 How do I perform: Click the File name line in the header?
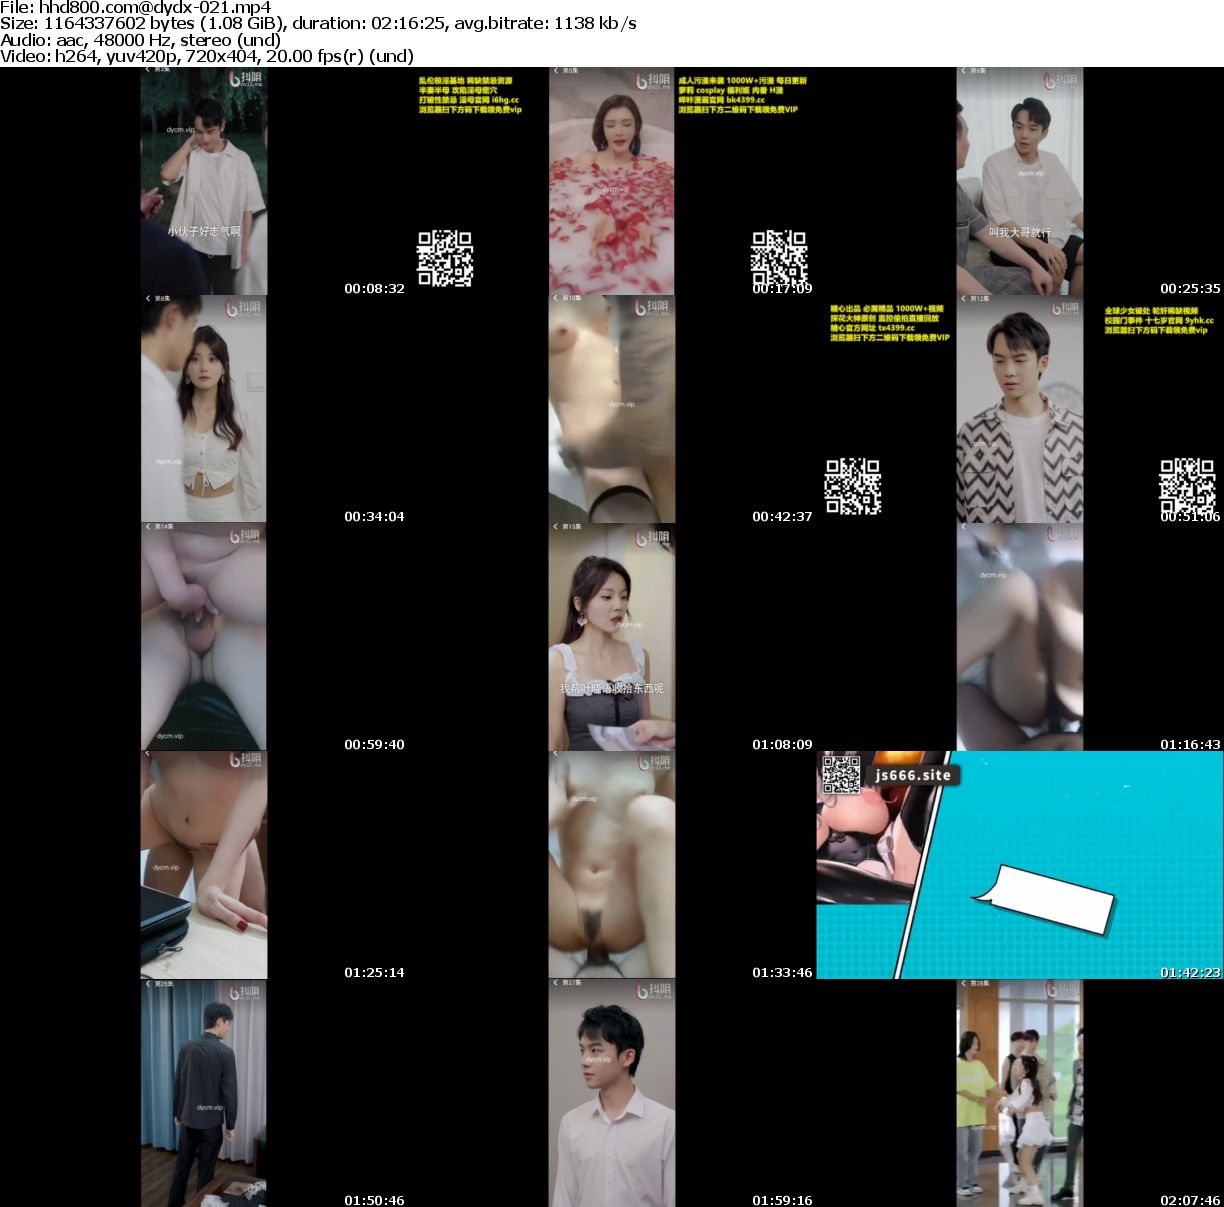pos(136,6)
